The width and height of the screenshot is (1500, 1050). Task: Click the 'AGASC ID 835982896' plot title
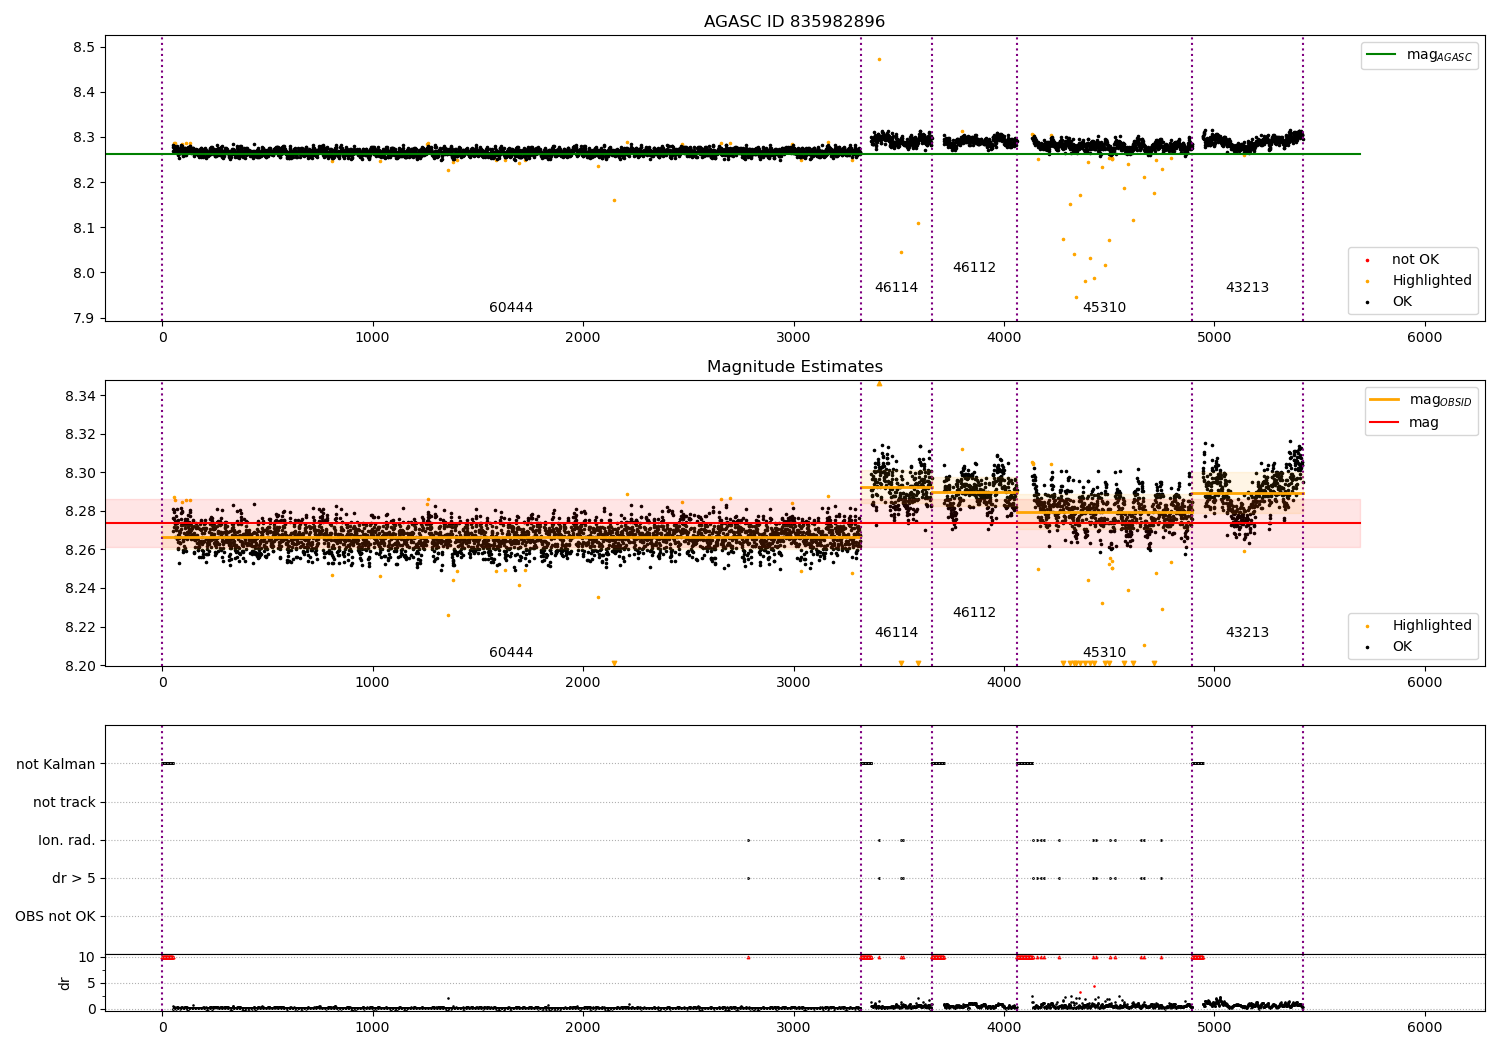tap(794, 22)
